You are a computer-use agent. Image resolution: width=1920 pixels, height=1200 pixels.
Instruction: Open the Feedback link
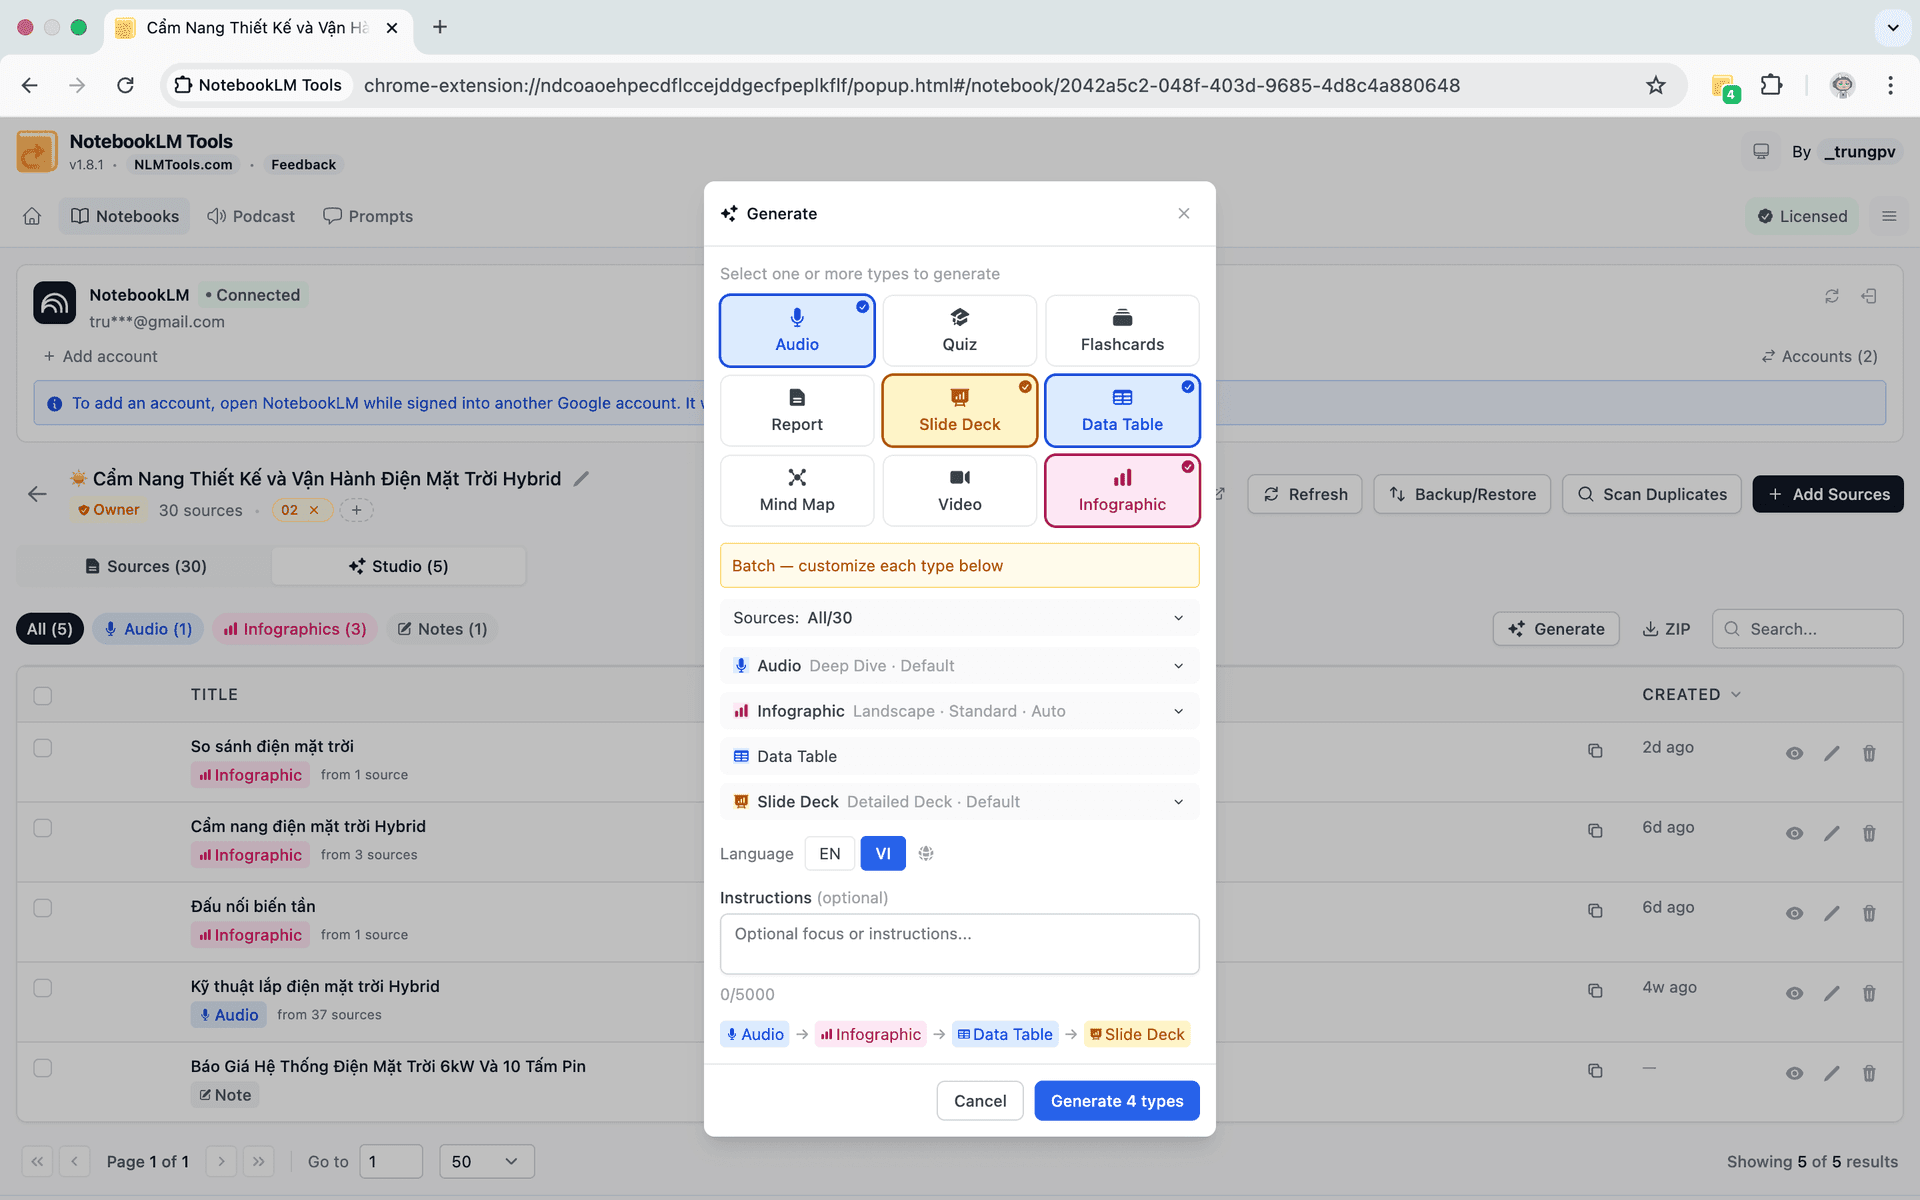[x=303, y=164]
